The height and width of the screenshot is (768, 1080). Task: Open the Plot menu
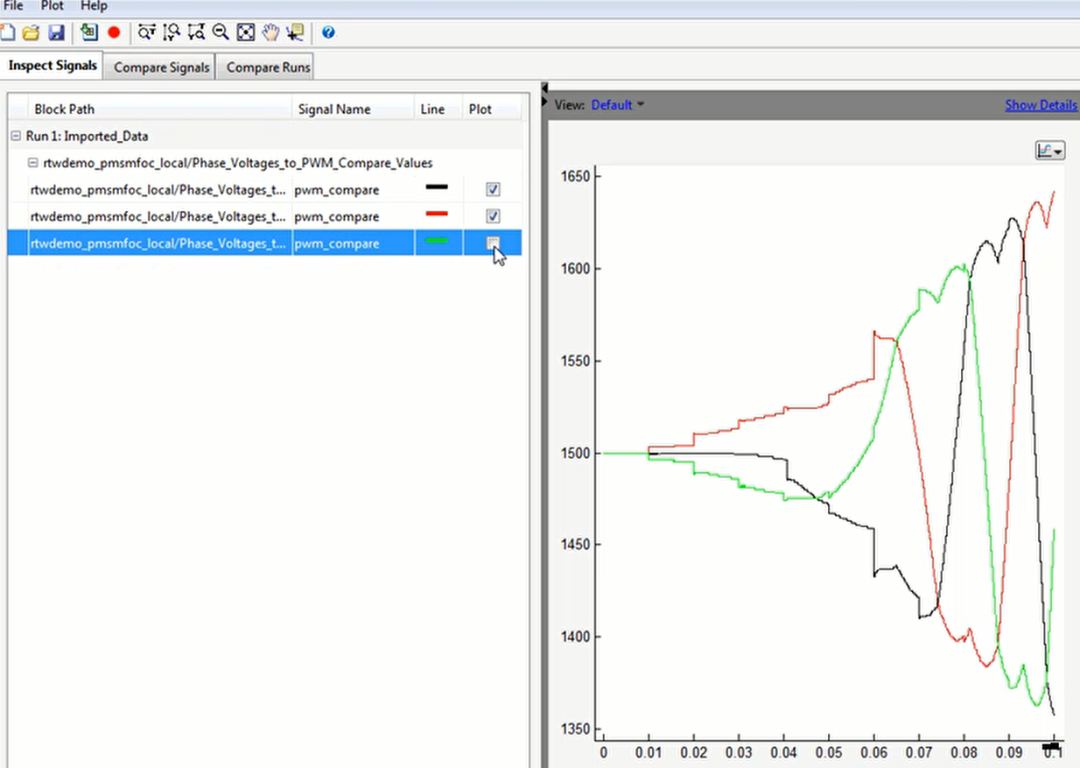tap(52, 6)
